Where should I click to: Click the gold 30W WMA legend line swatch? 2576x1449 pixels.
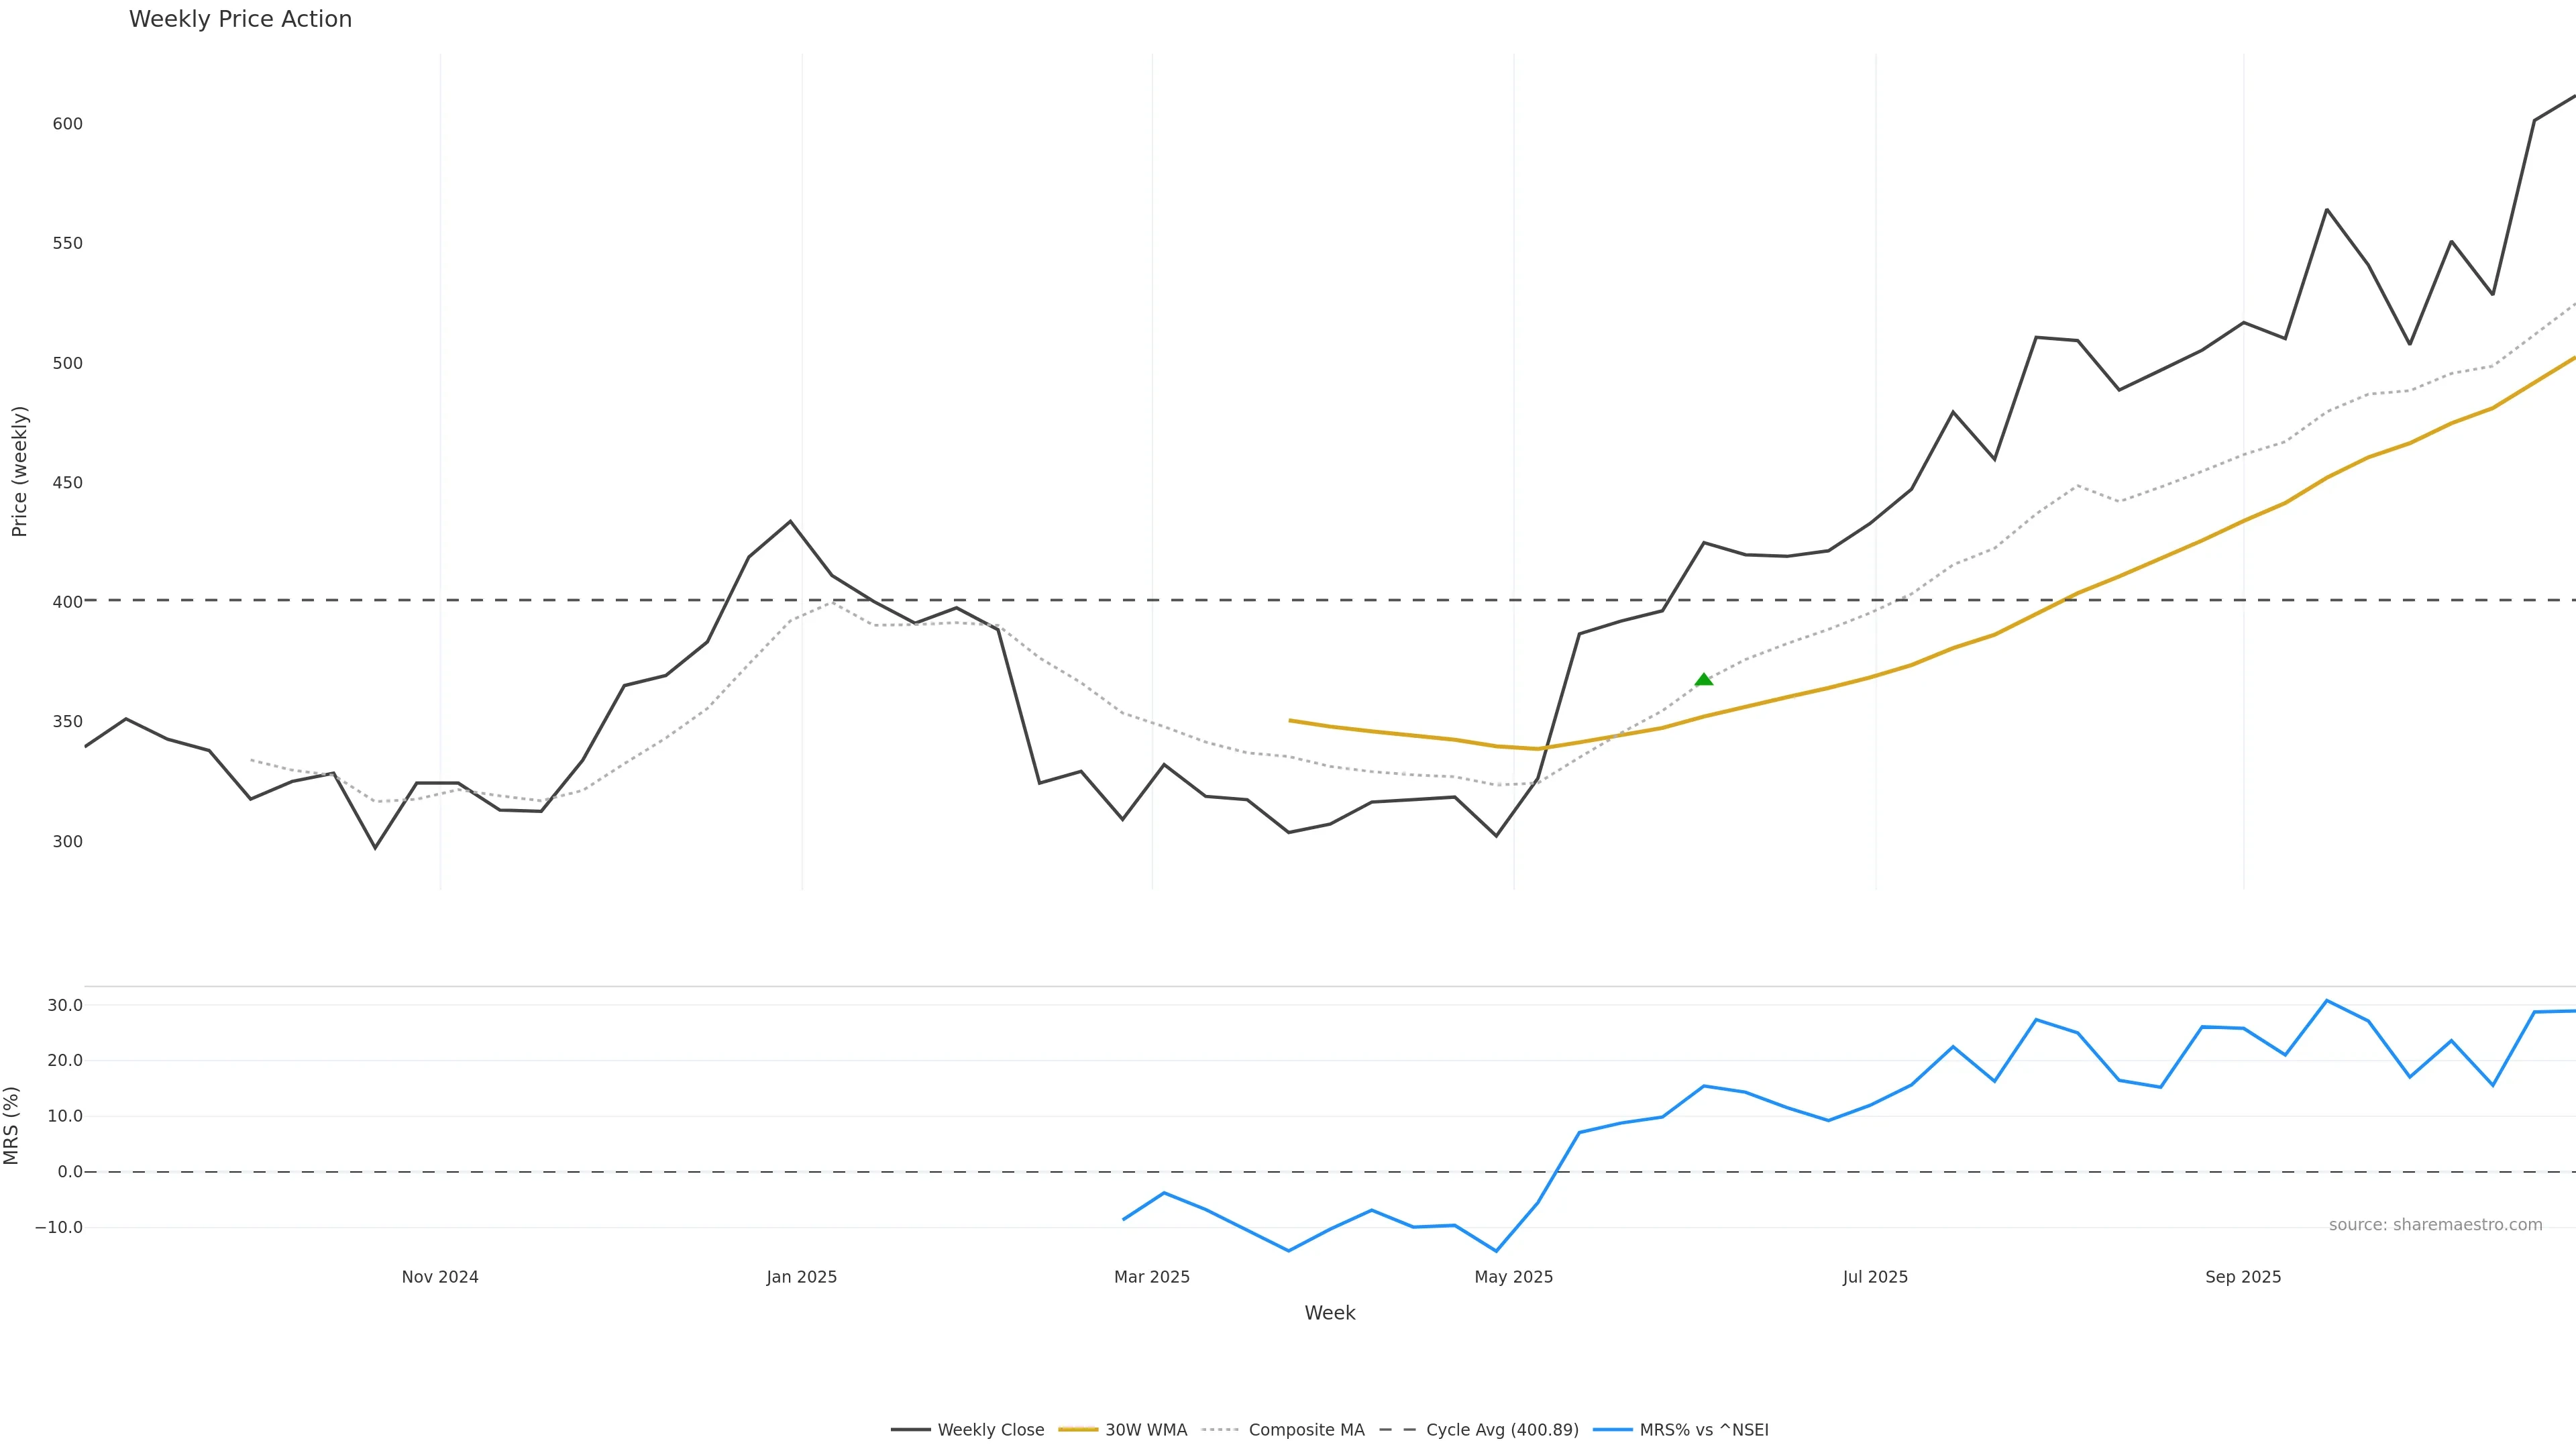(x=1078, y=1430)
